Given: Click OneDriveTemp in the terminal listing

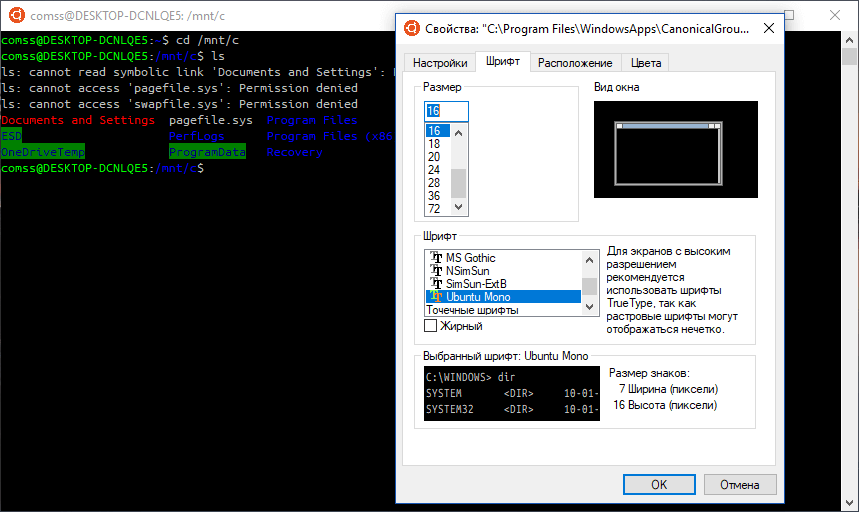Looking at the screenshot, I should pos(43,152).
